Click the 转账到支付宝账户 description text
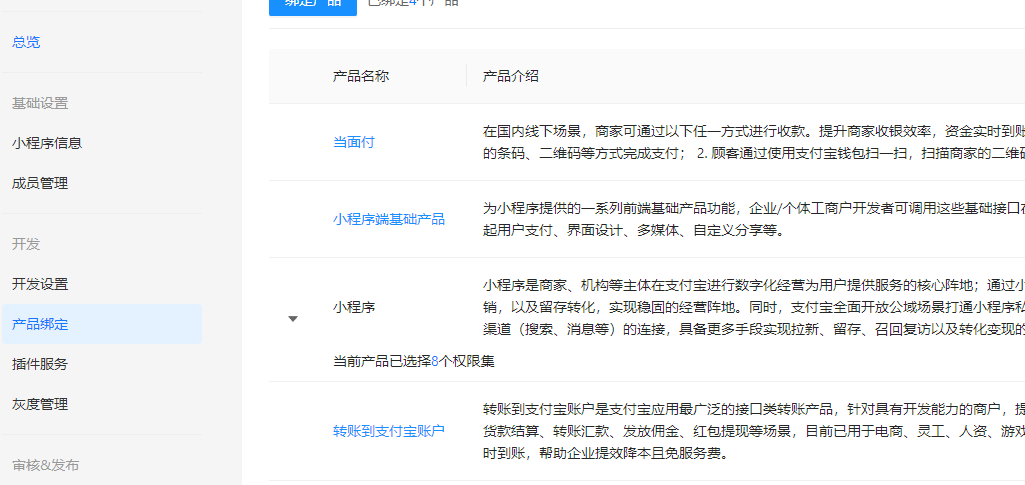The height and width of the screenshot is (485, 1025). 754,431
